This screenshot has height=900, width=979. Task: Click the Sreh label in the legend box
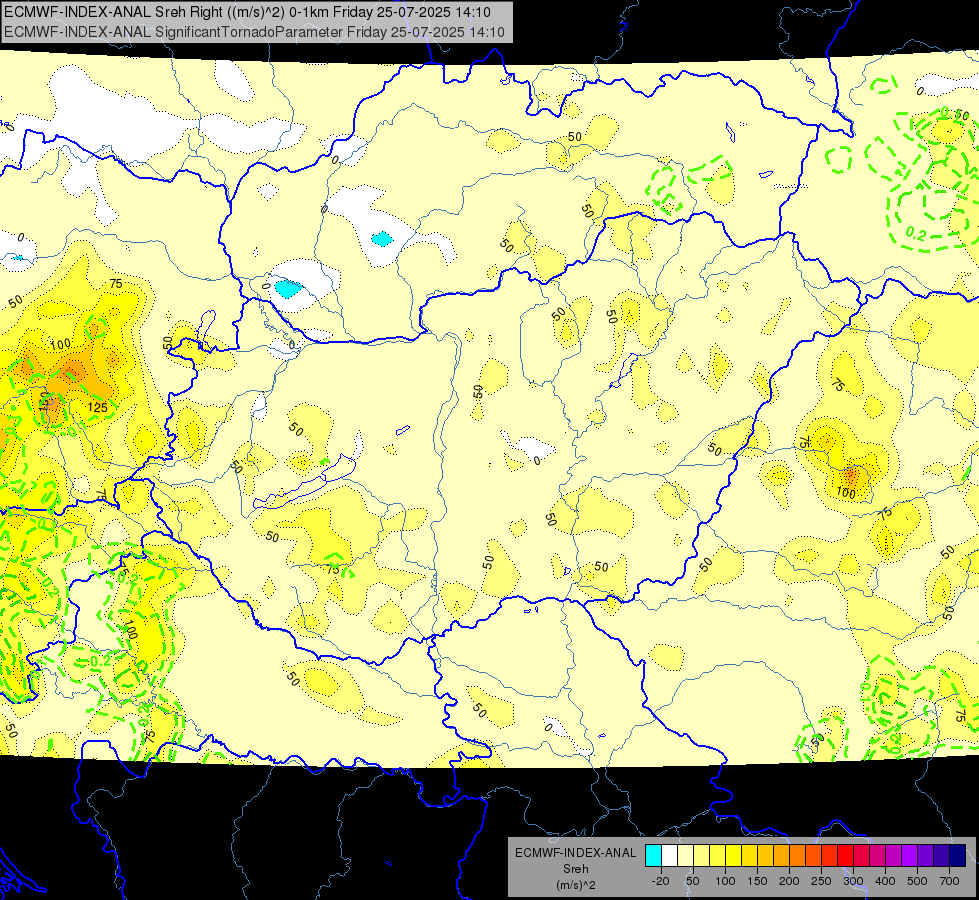tap(576, 869)
